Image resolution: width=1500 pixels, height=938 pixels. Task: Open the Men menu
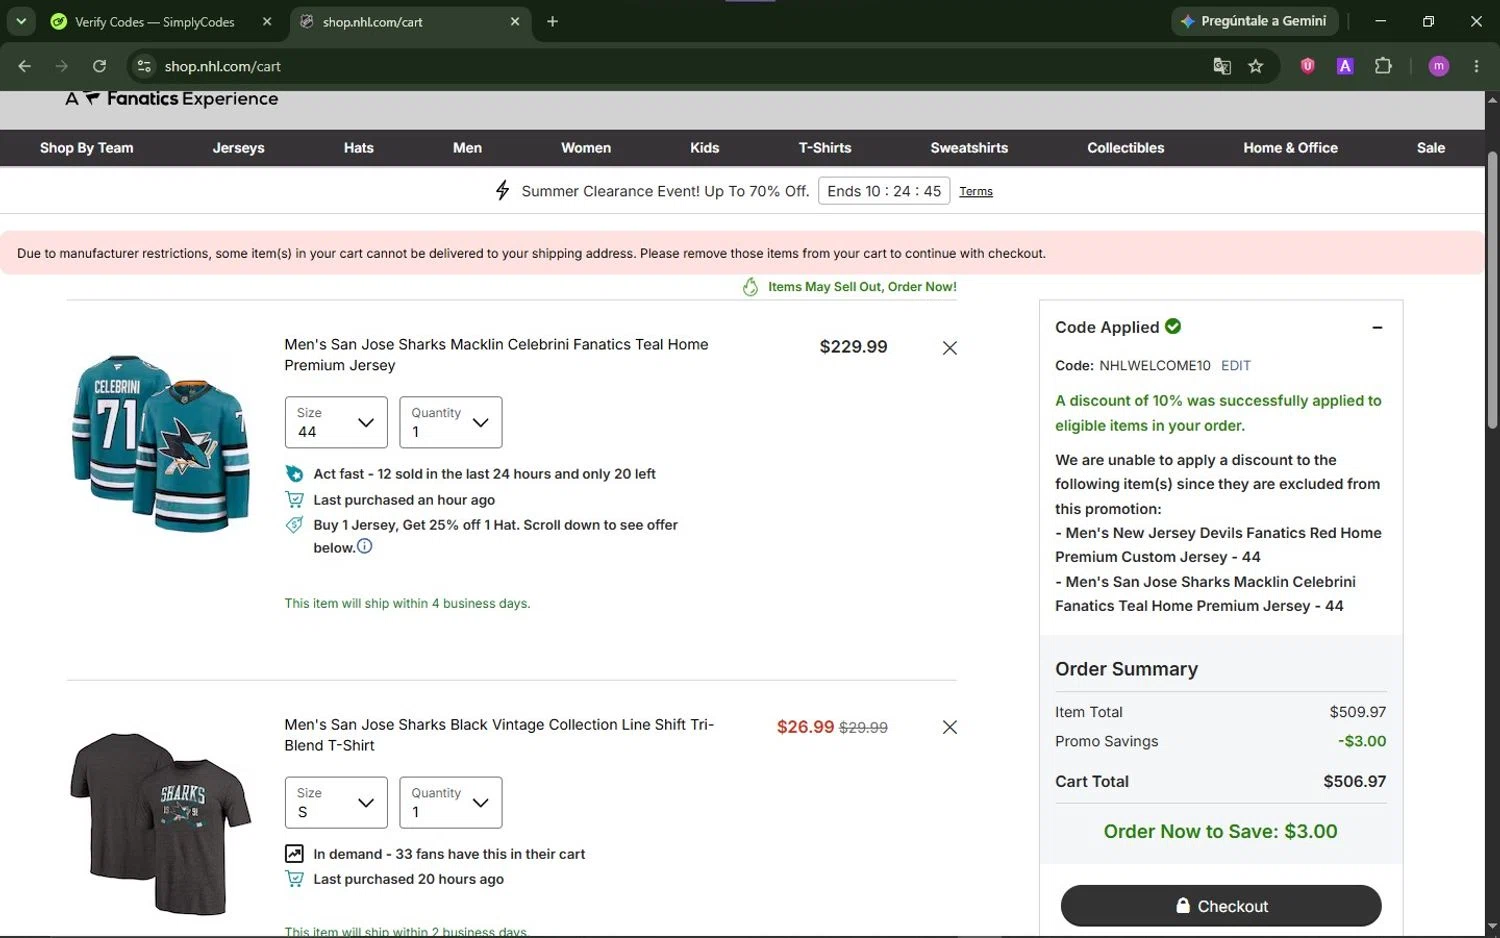pyautogui.click(x=467, y=148)
